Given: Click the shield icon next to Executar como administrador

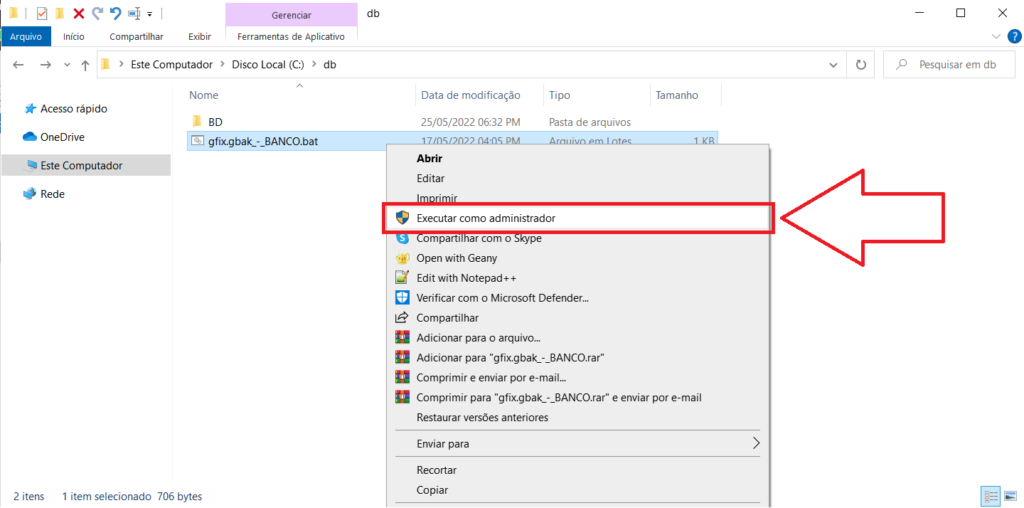Looking at the screenshot, I should coord(402,218).
